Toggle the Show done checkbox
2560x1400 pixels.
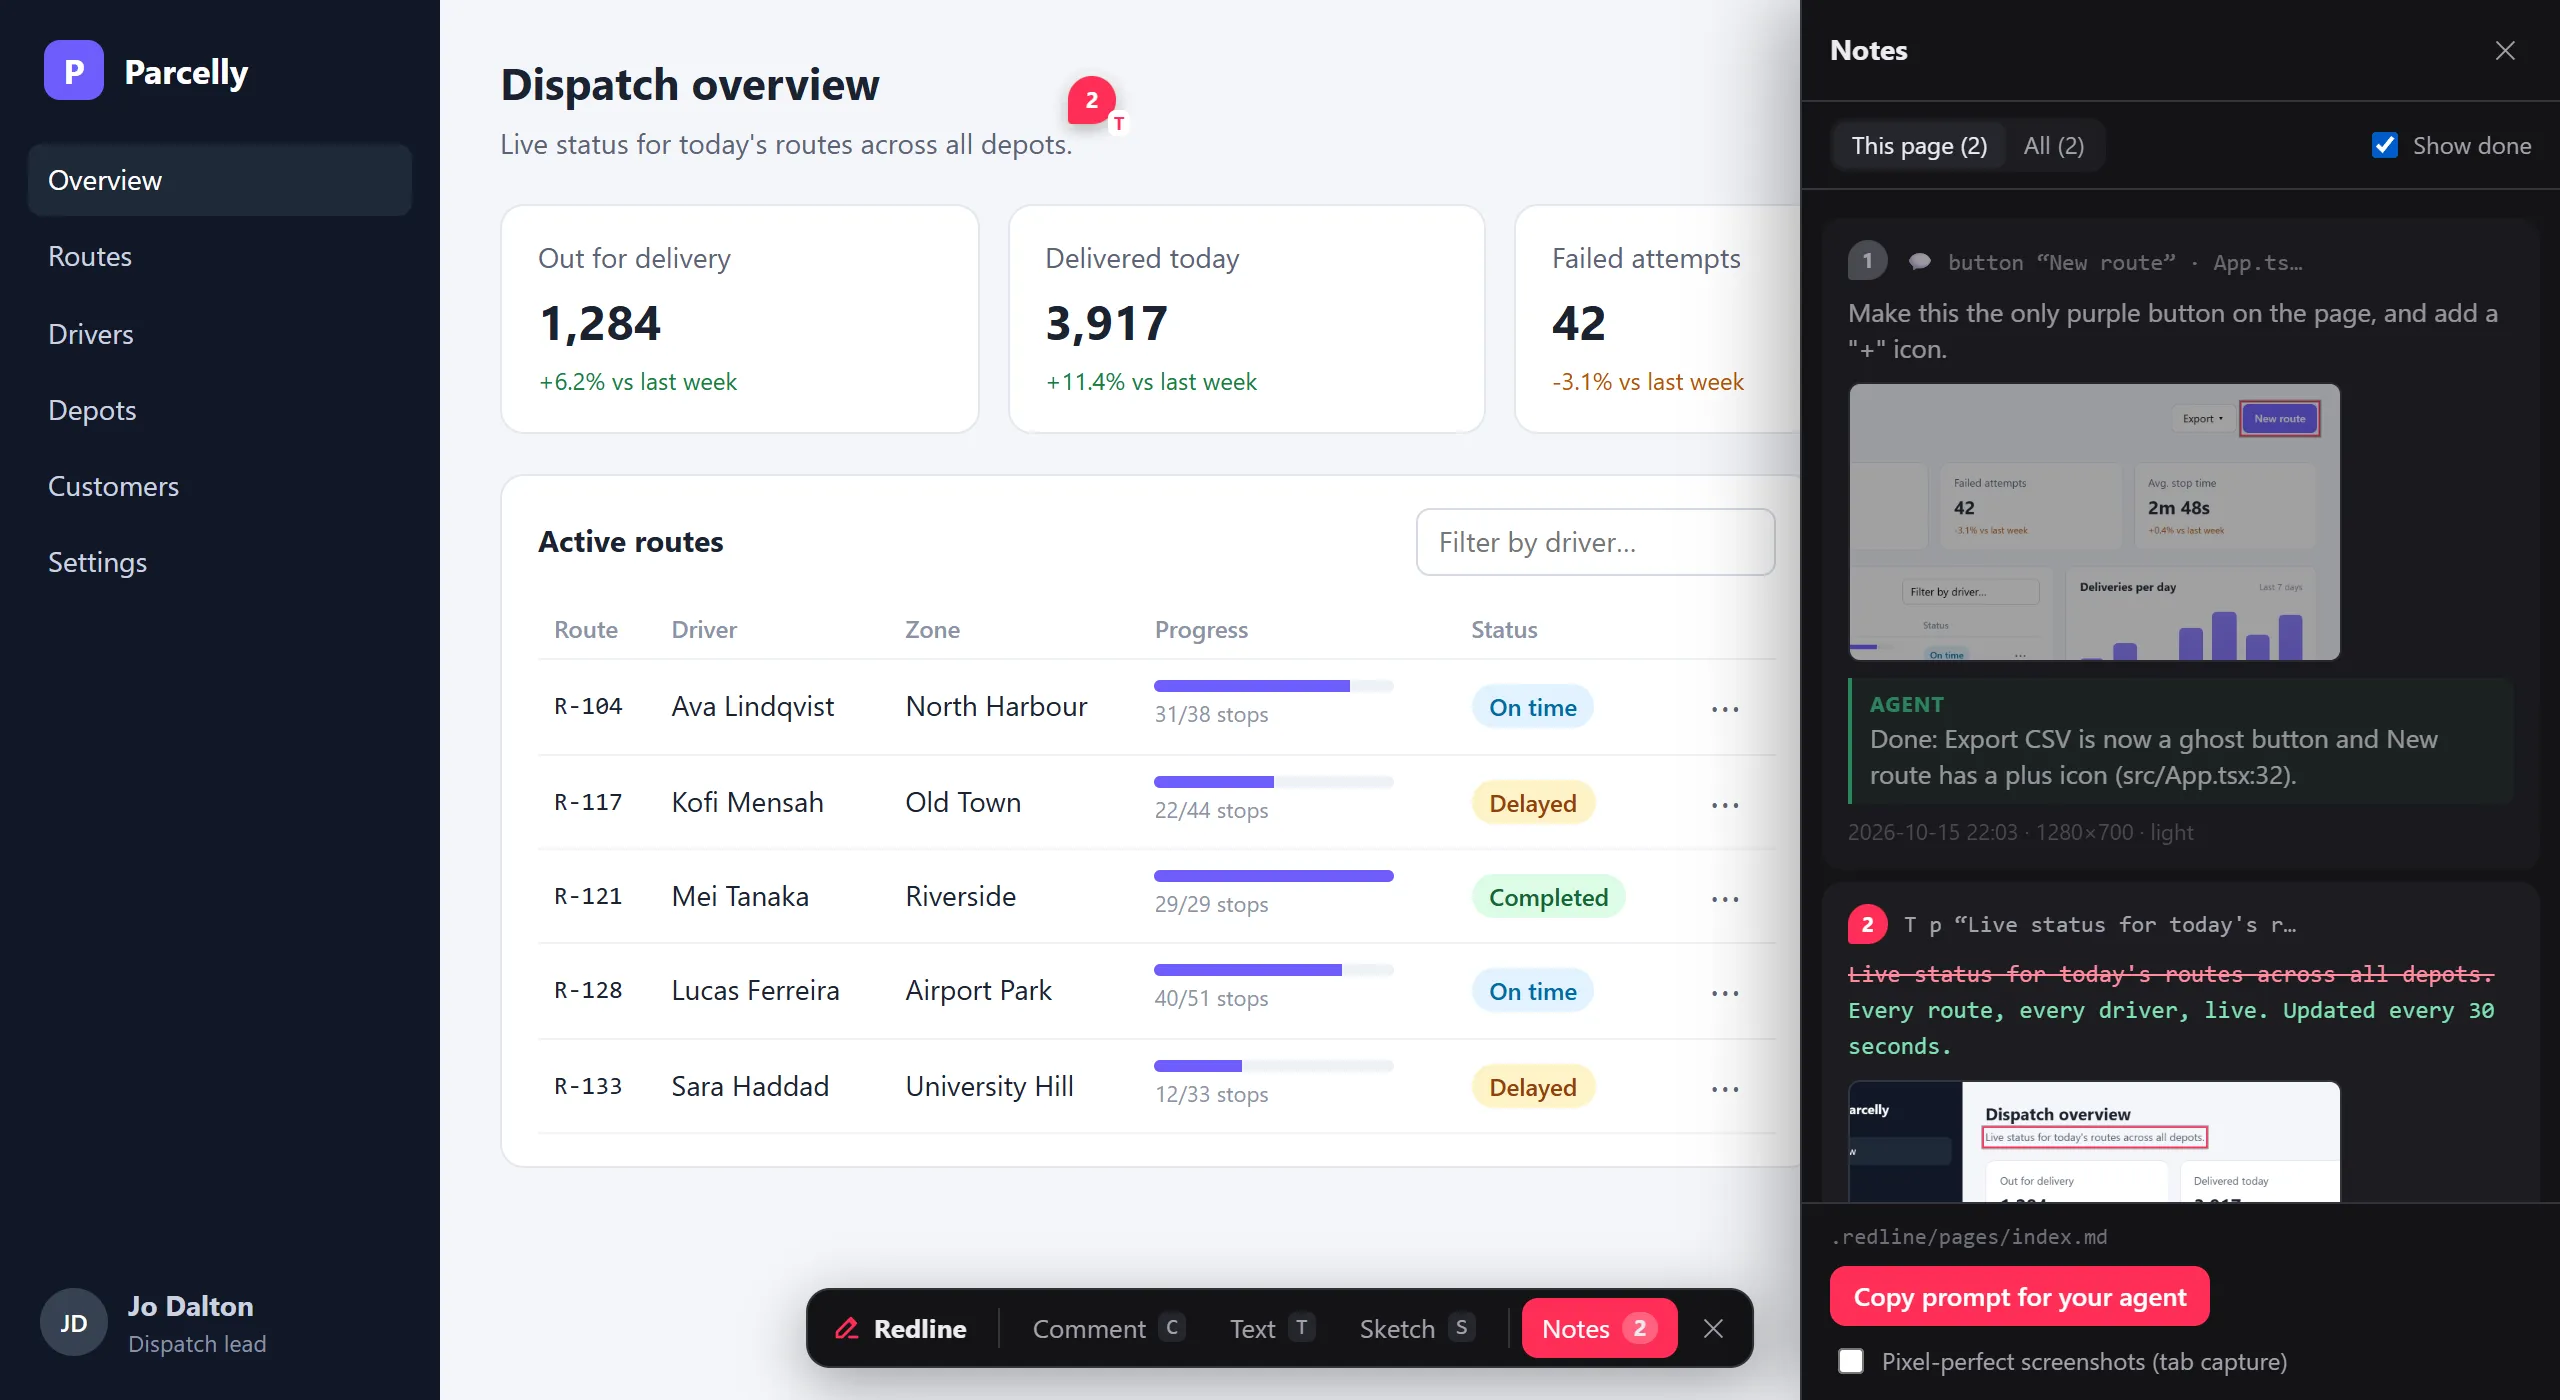click(x=2385, y=145)
